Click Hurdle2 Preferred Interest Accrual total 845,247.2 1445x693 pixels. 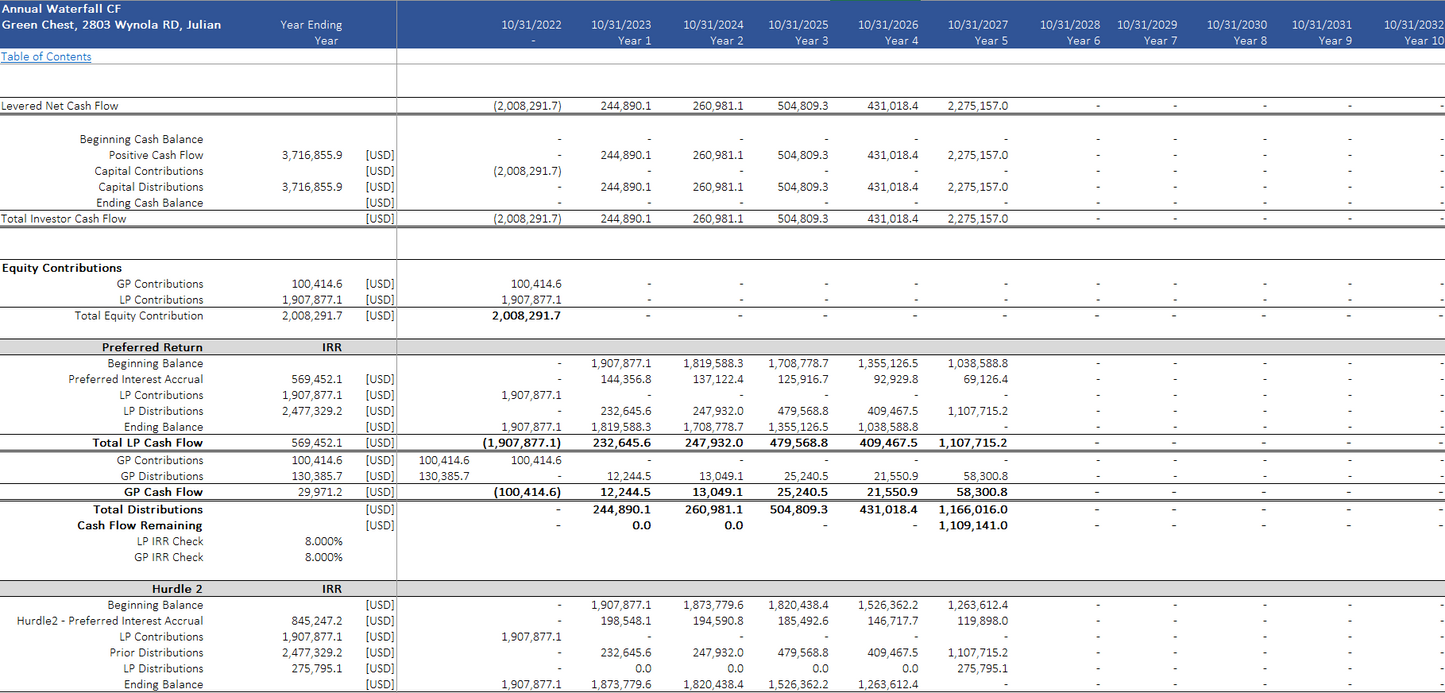[x=316, y=621]
